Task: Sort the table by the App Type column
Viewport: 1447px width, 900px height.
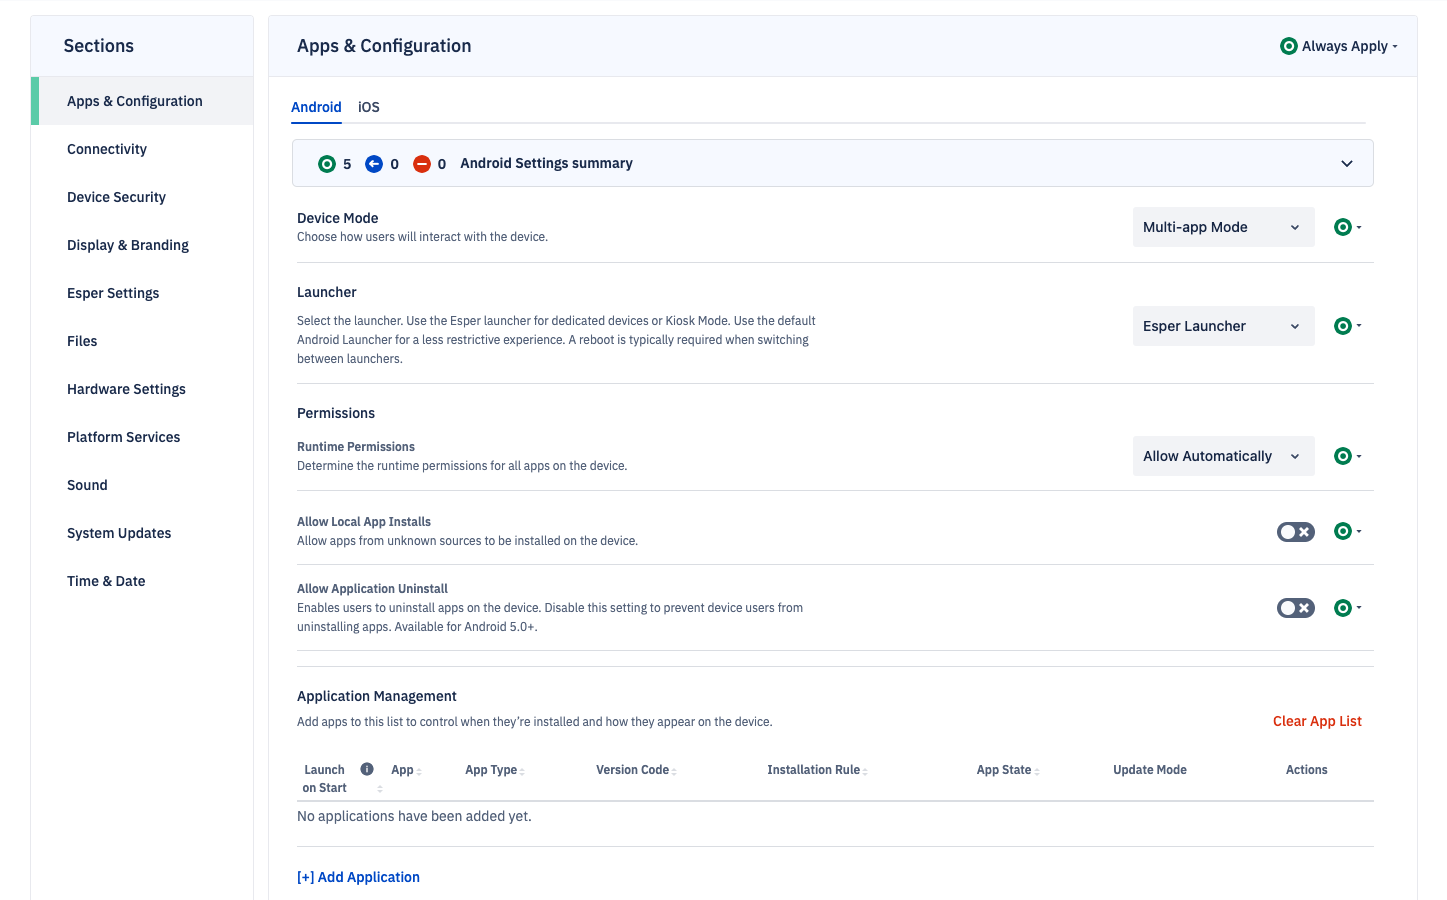Action: (494, 769)
